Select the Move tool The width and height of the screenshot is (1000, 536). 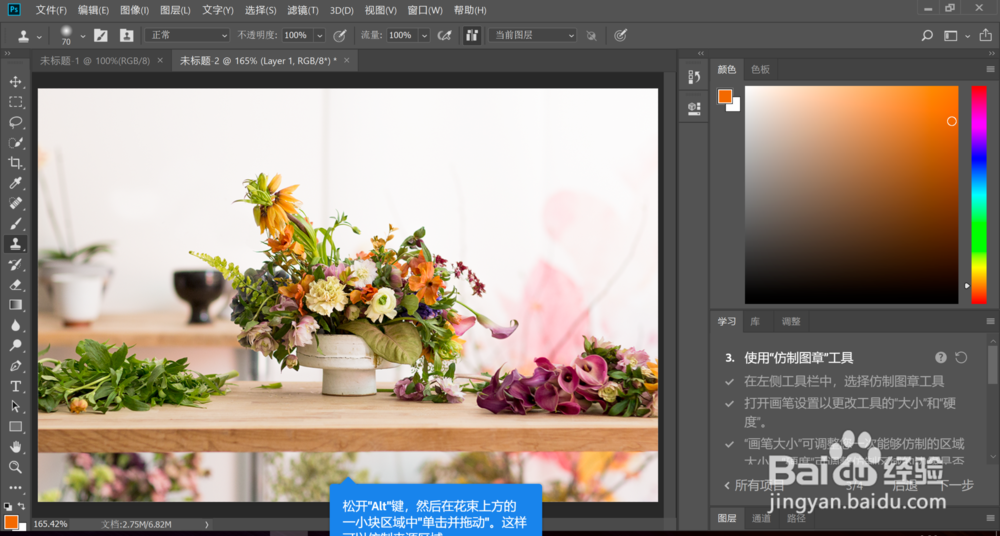[16, 82]
